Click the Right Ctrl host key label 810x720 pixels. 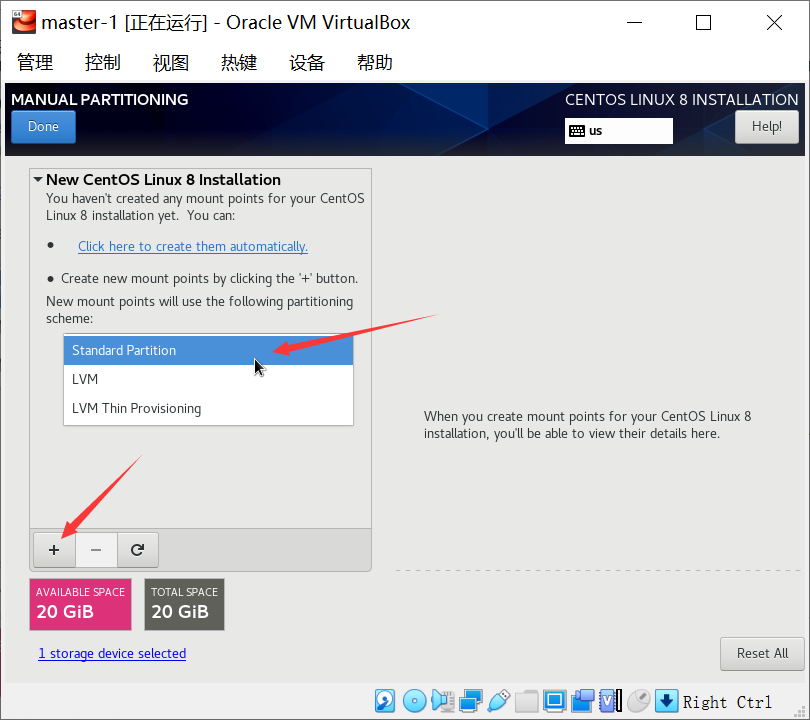(727, 702)
